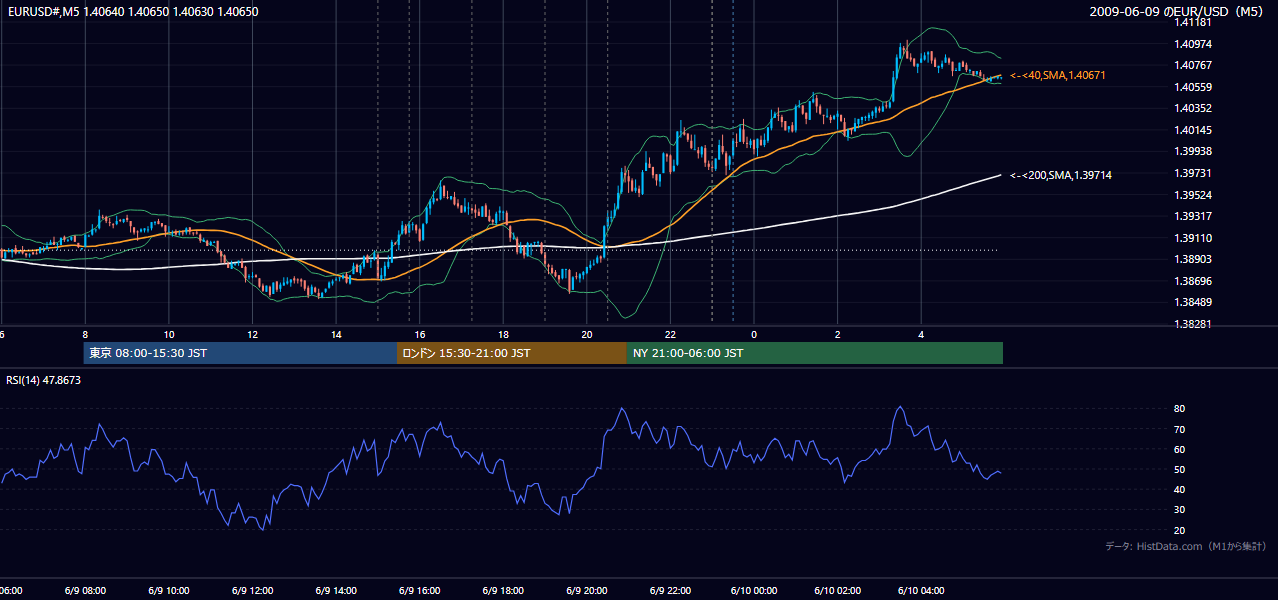Click the hour label 22 under the price chart
The width and height of the screenshot is (1278, 600).
(671, 334)
